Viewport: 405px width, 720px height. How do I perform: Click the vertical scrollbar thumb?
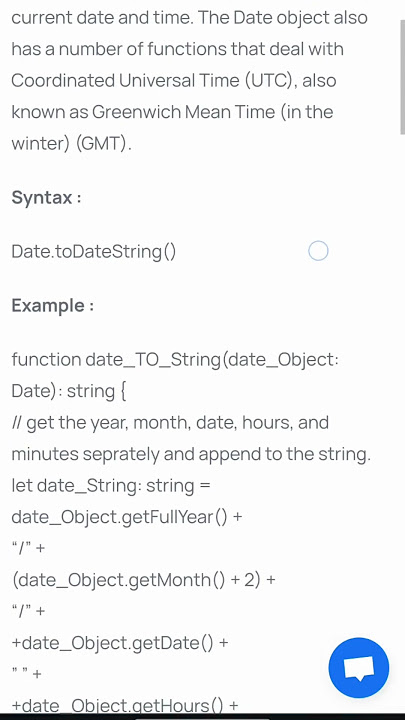coord(403,77)
